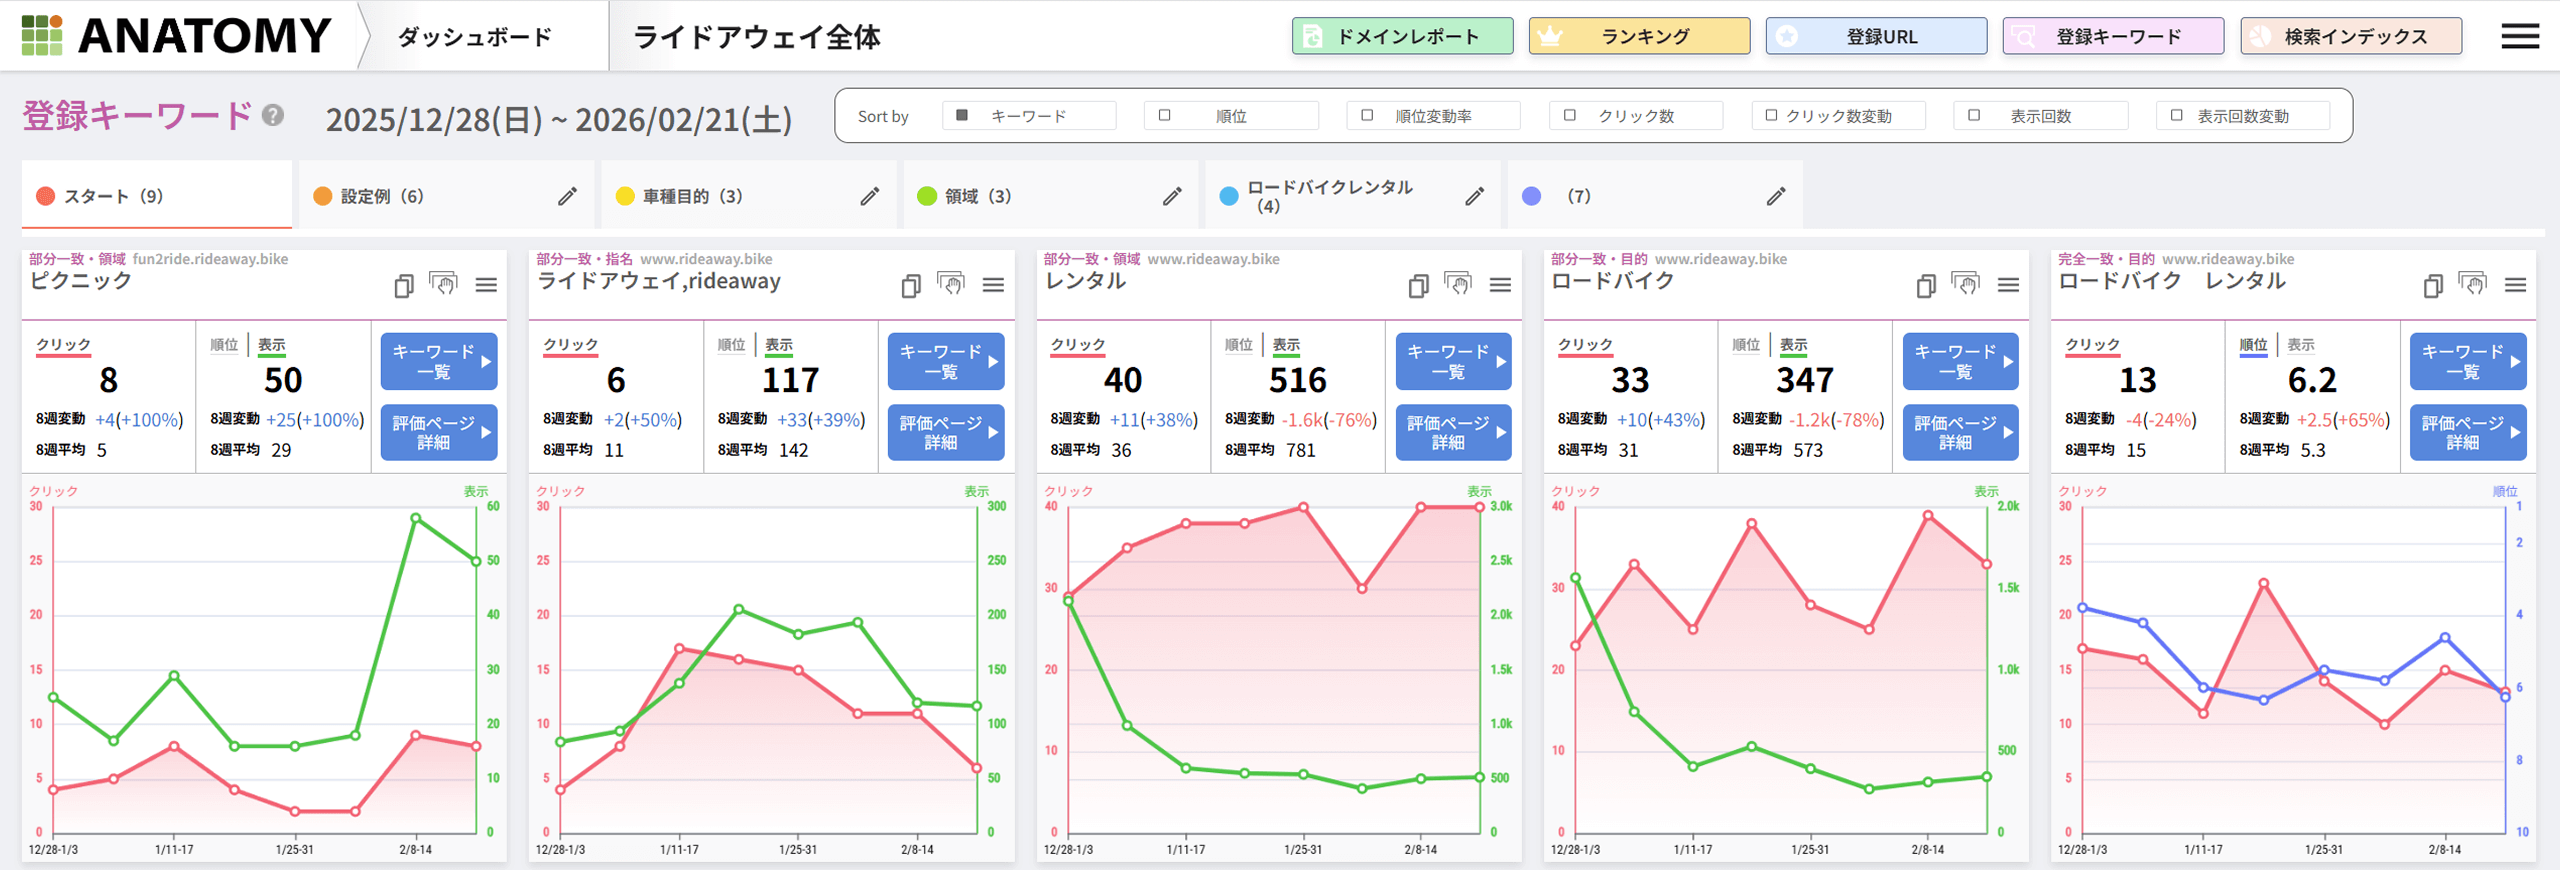Screen dimensions: 2560x870
Task: Open list menu on ライドアウェイ,rideaway card
Action: 993,286
